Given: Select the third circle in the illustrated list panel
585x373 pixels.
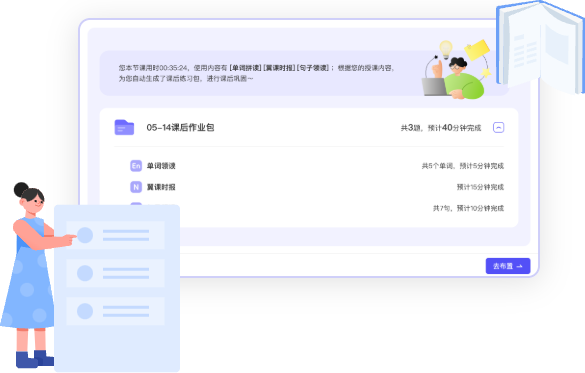Looking at the screenshot, I should (x=85, y=311).
